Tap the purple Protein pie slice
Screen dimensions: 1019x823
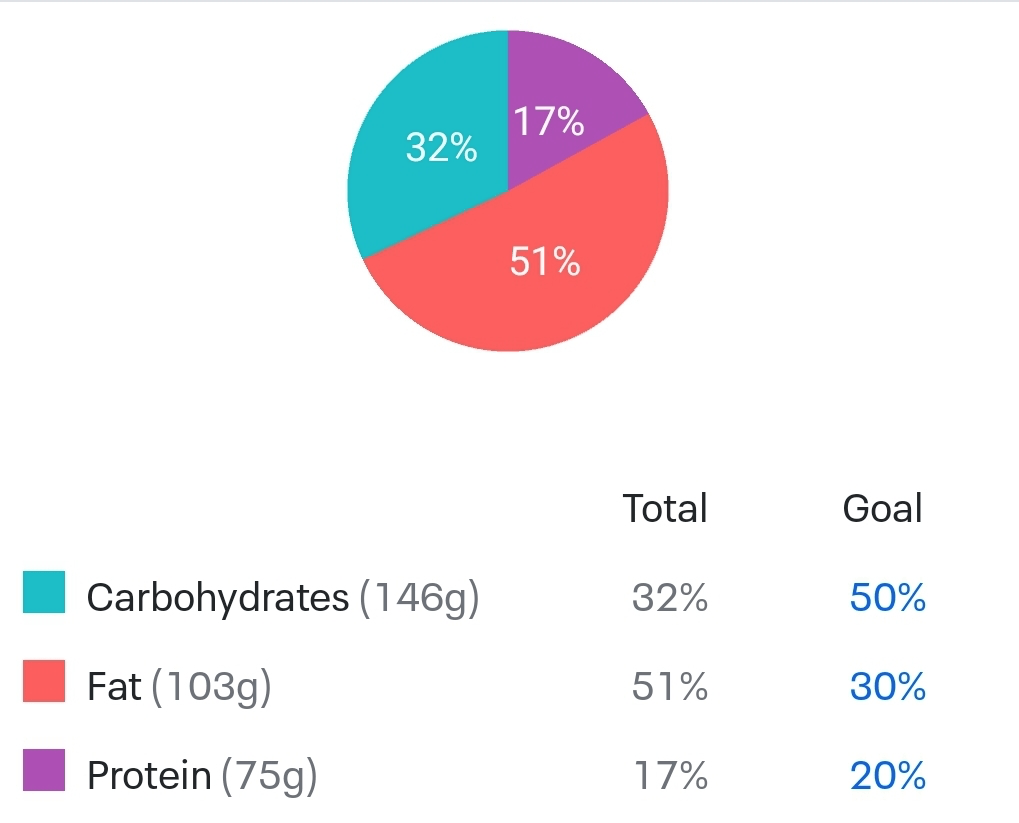coord(560,100)
